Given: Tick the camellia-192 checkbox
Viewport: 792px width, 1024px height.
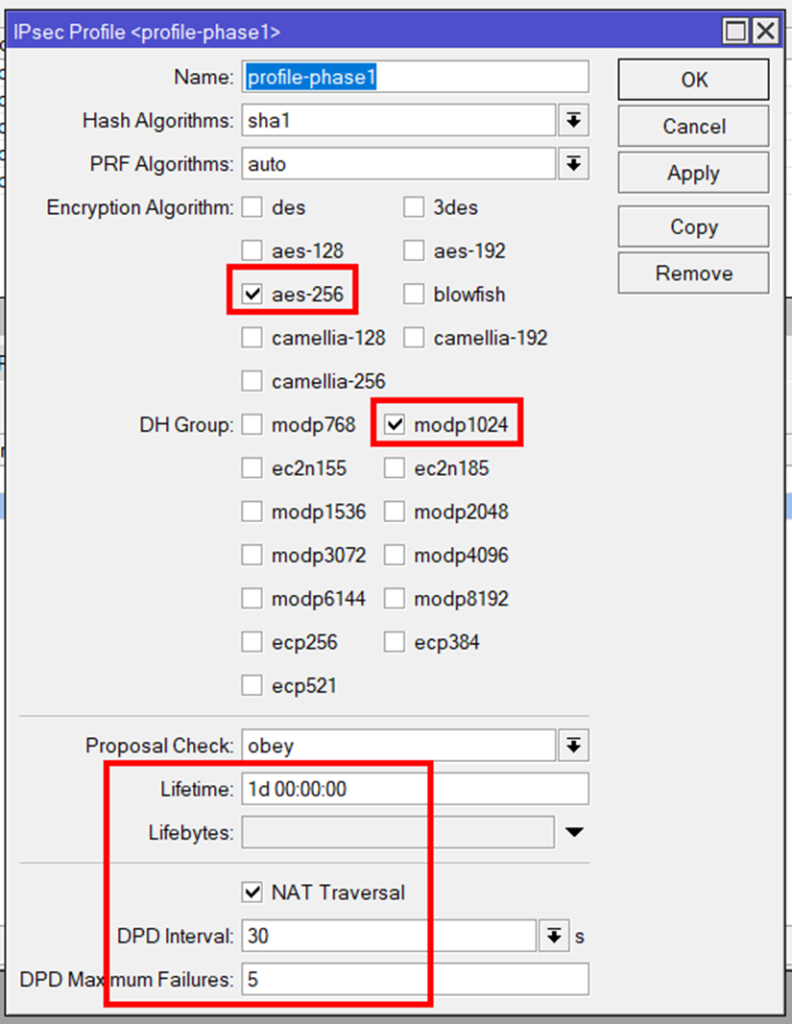Looking at the screenshot, I should (x=414, y=338).
